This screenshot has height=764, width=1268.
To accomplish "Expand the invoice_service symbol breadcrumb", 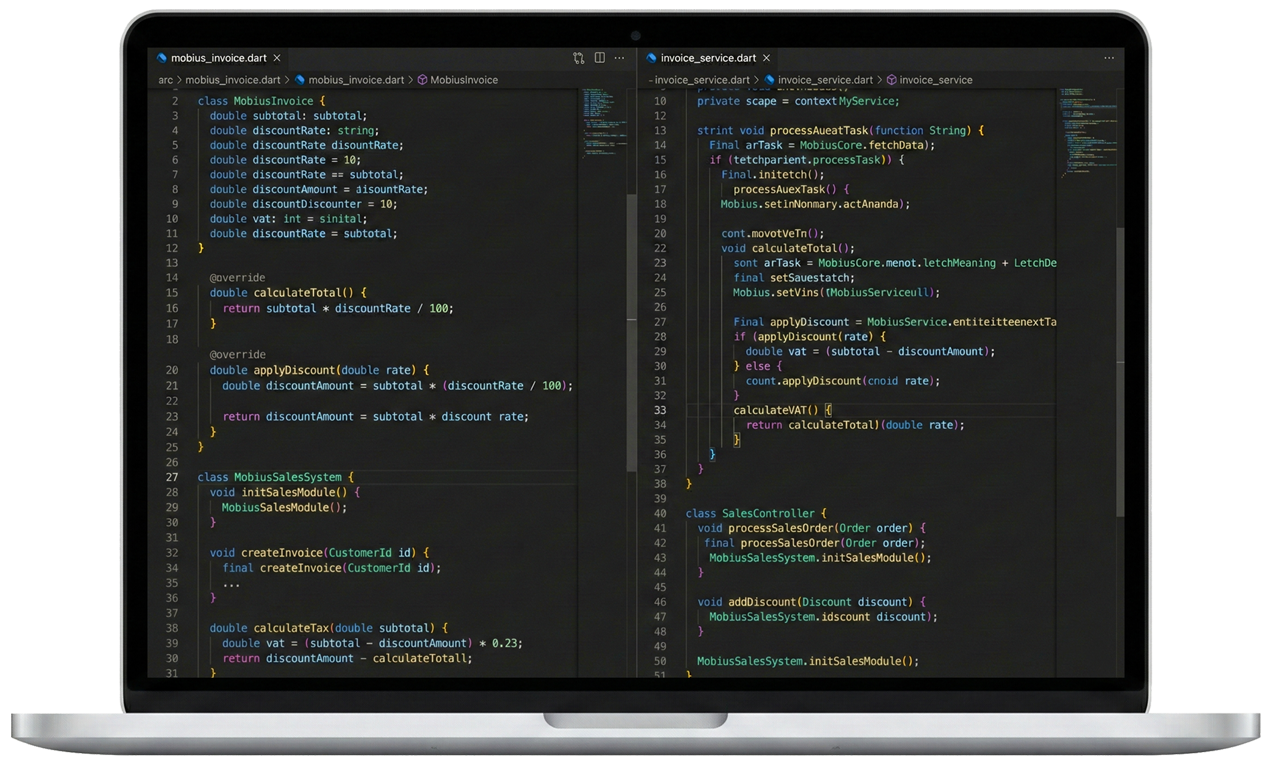I will coord(935,80).
